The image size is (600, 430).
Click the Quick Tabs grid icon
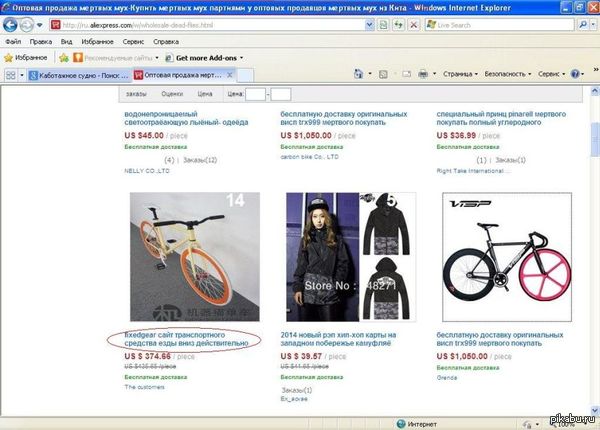11,75
